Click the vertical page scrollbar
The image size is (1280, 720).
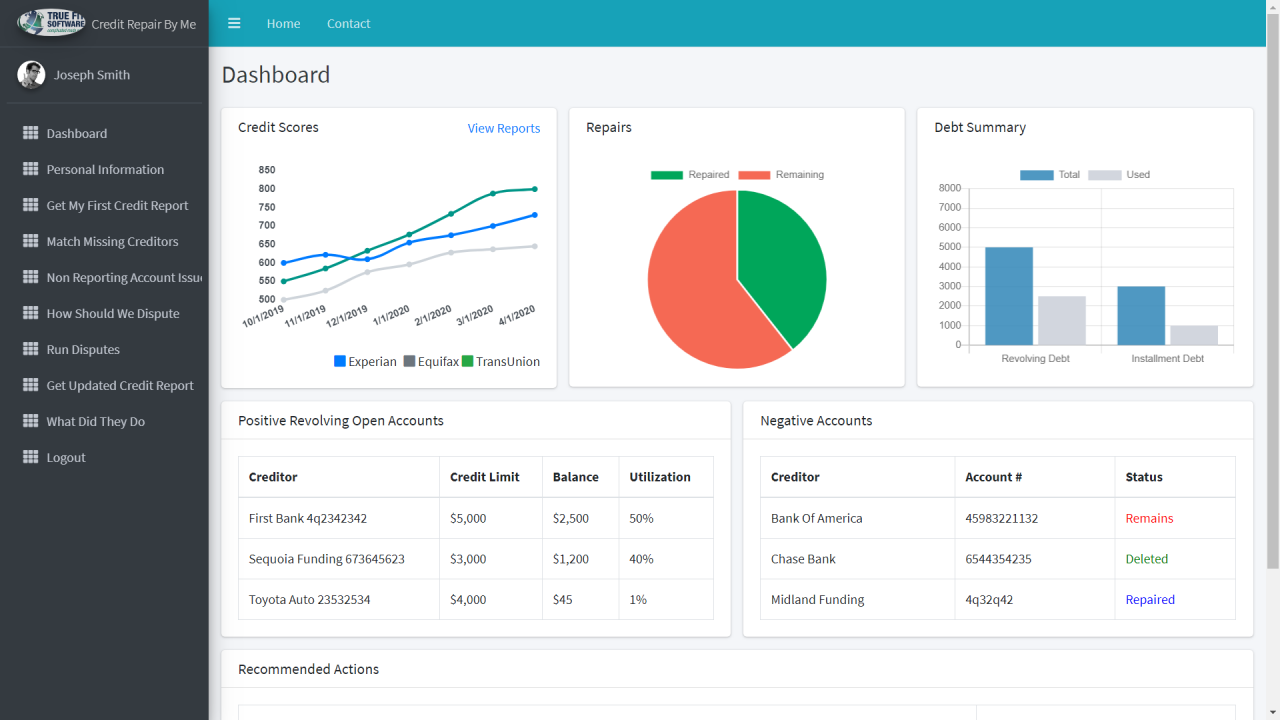click(x=1272, y=300)
